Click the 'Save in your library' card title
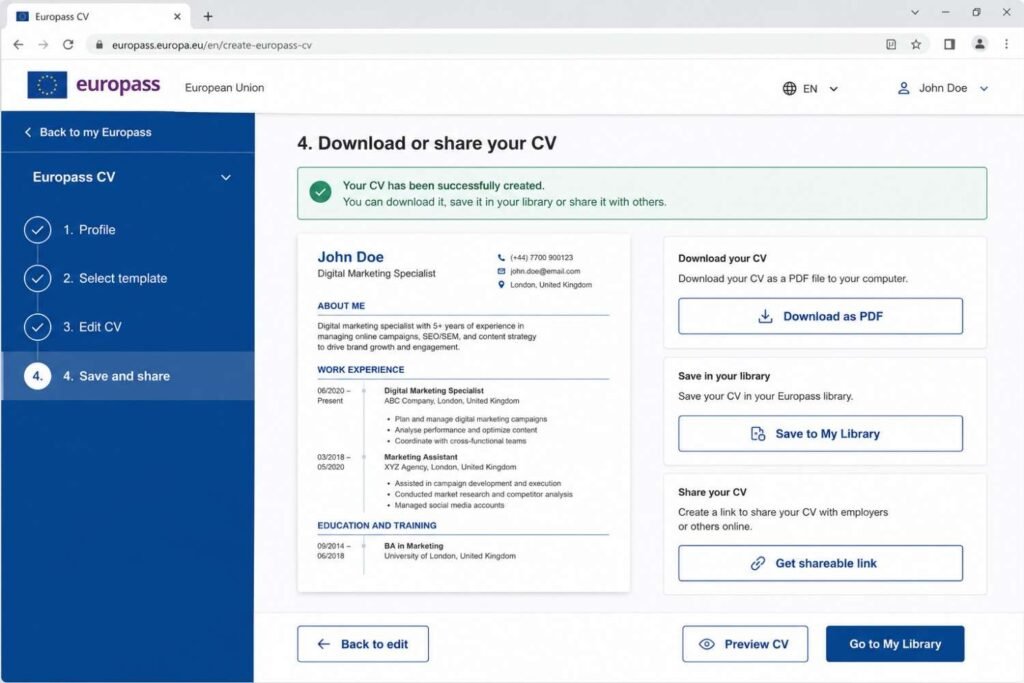The height and width of the screenshot is (683, 1024). [724, 376]
